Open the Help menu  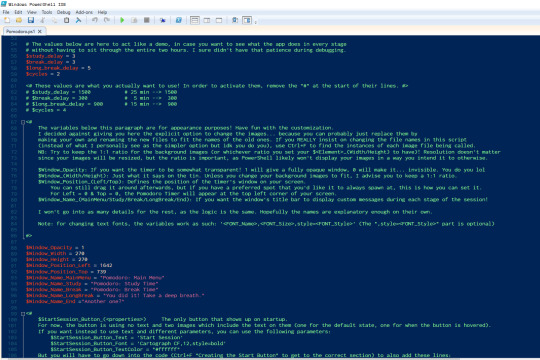point(102,12)
